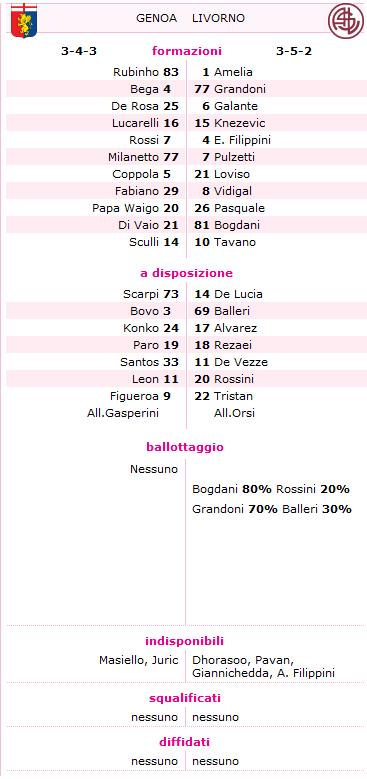Click the Livorno club crest logo
This screenshot has height=779, width=367.
tap(346, 20)
